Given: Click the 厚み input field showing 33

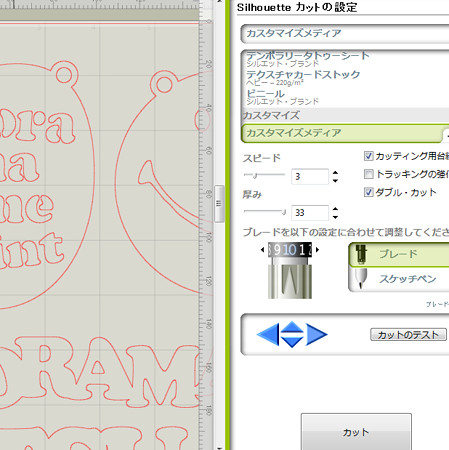Looking at the screenshot, I should (x=310, y=213).
